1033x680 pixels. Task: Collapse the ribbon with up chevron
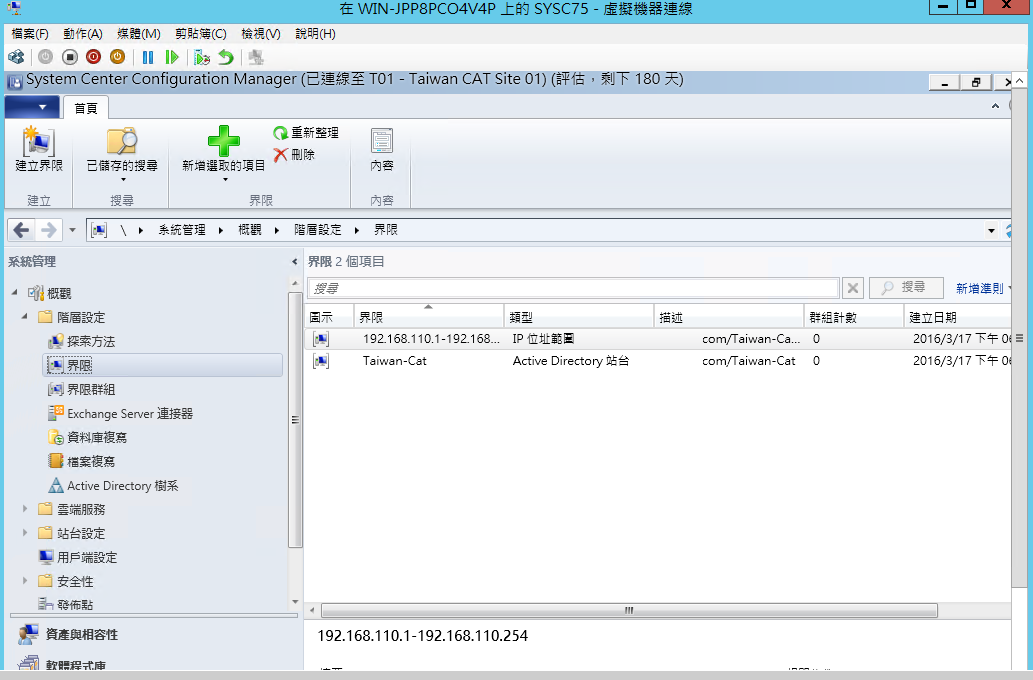995,106
